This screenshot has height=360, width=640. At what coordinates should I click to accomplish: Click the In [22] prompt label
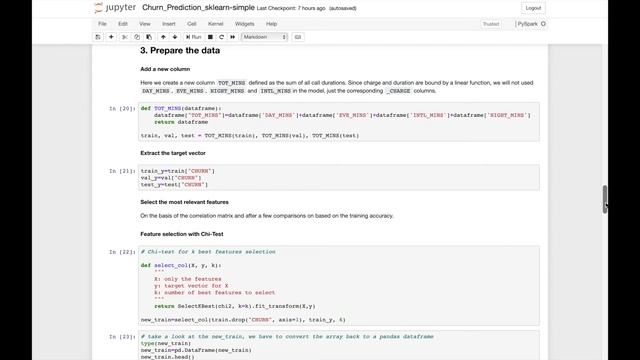[x=122, y=252]
